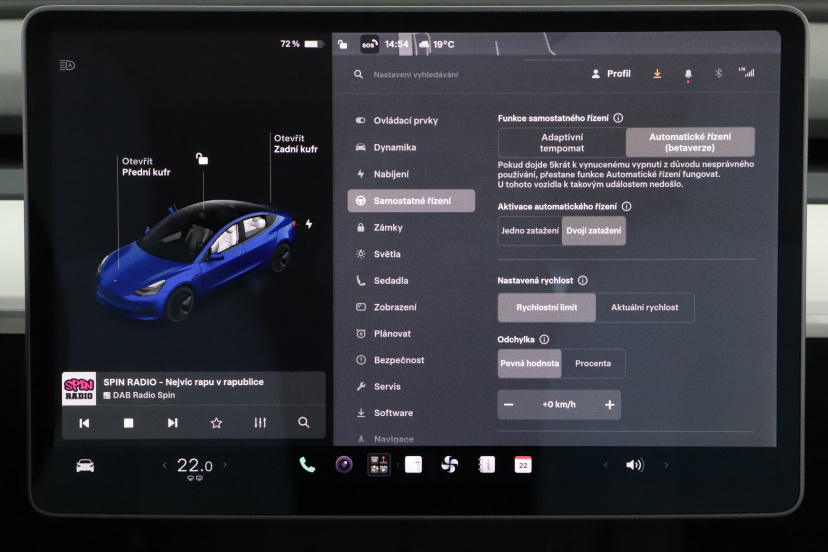This screenshot has width=828, height=552.
Task: Set speed to Rychlostní limit
Action: click(547, 307)
